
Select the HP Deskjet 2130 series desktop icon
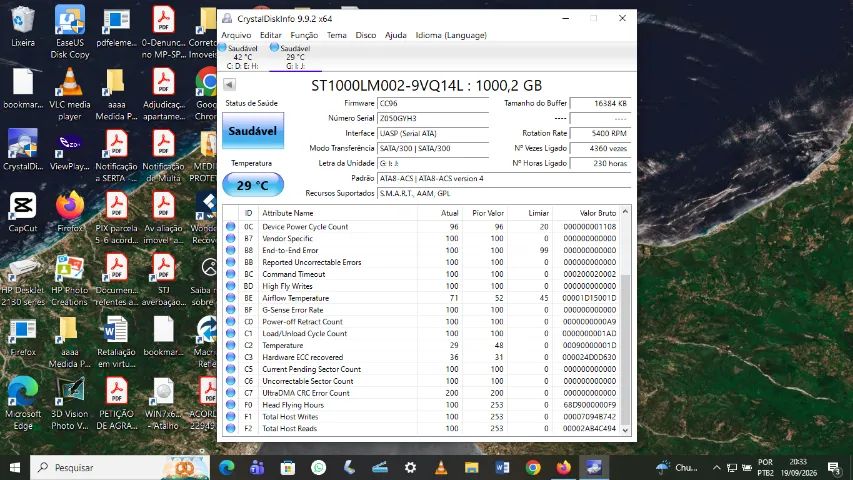[x=23, y=280]
